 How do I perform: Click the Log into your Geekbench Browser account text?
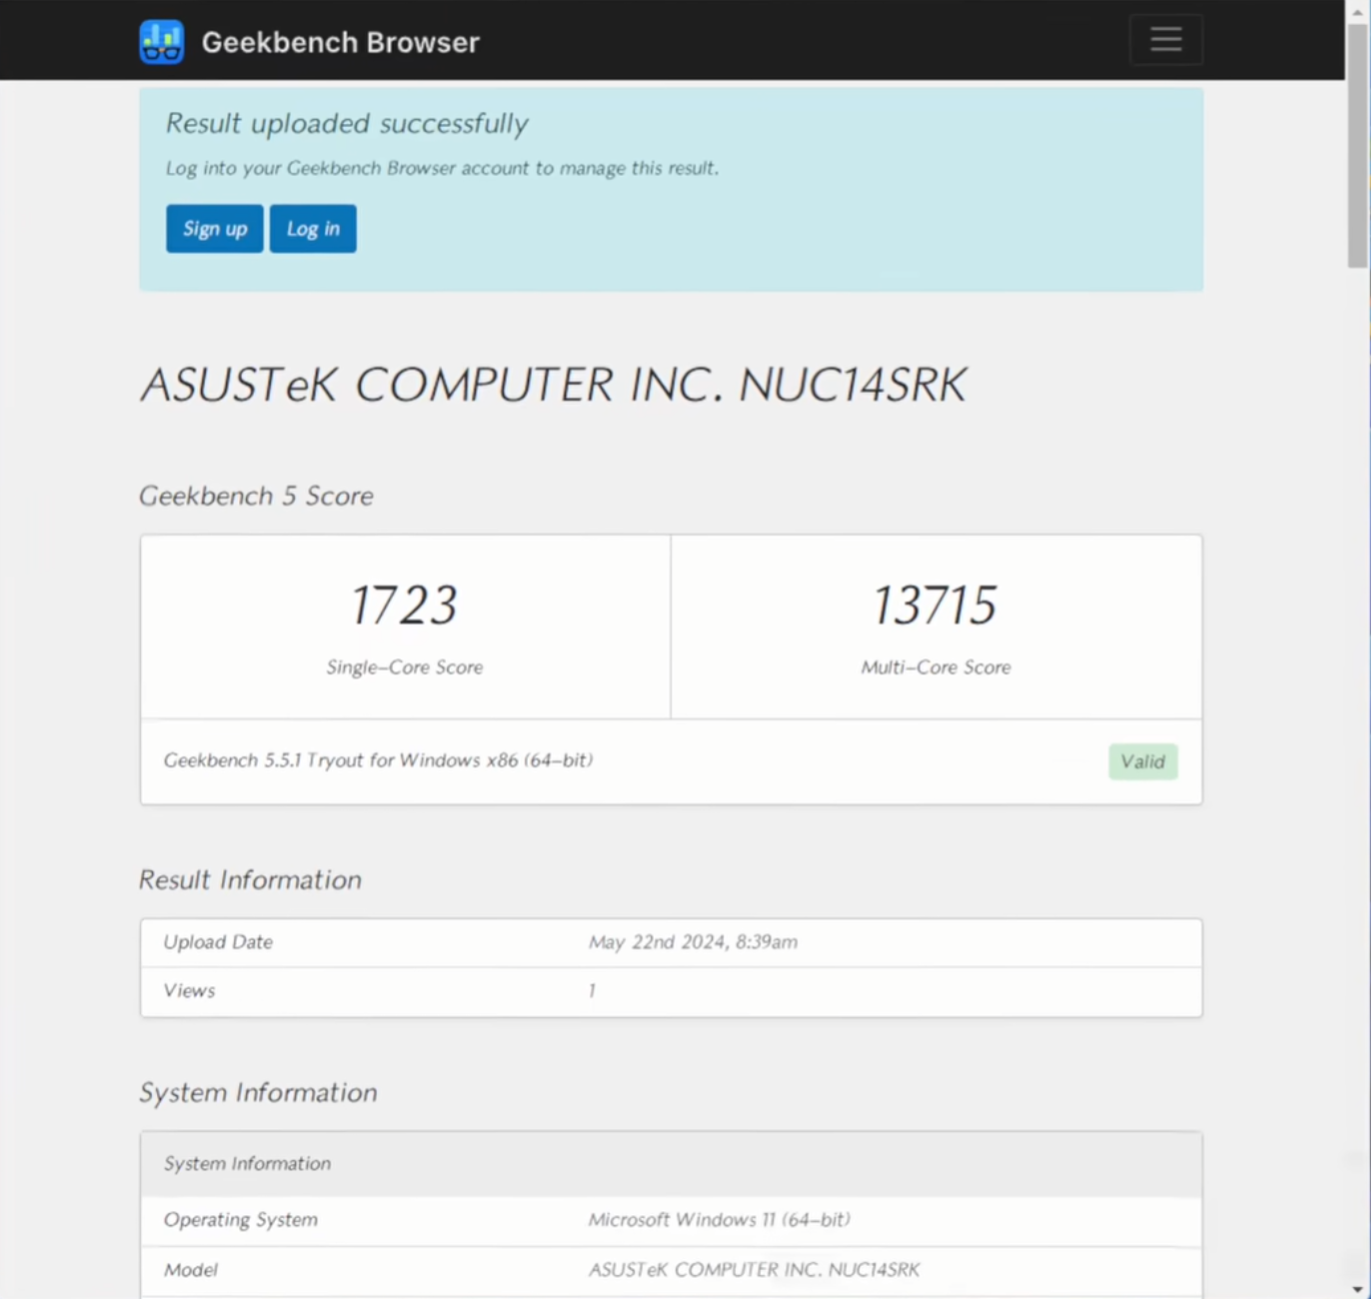click(x=442, y=169)
